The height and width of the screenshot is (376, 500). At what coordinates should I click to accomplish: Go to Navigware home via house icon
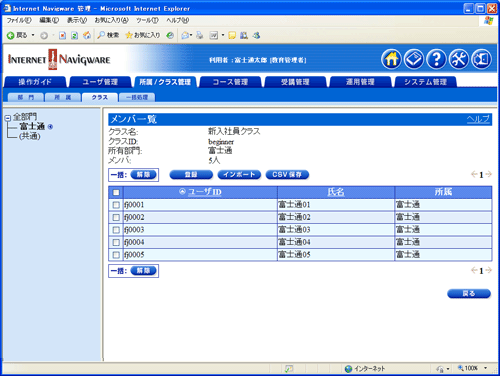[391, 59]
